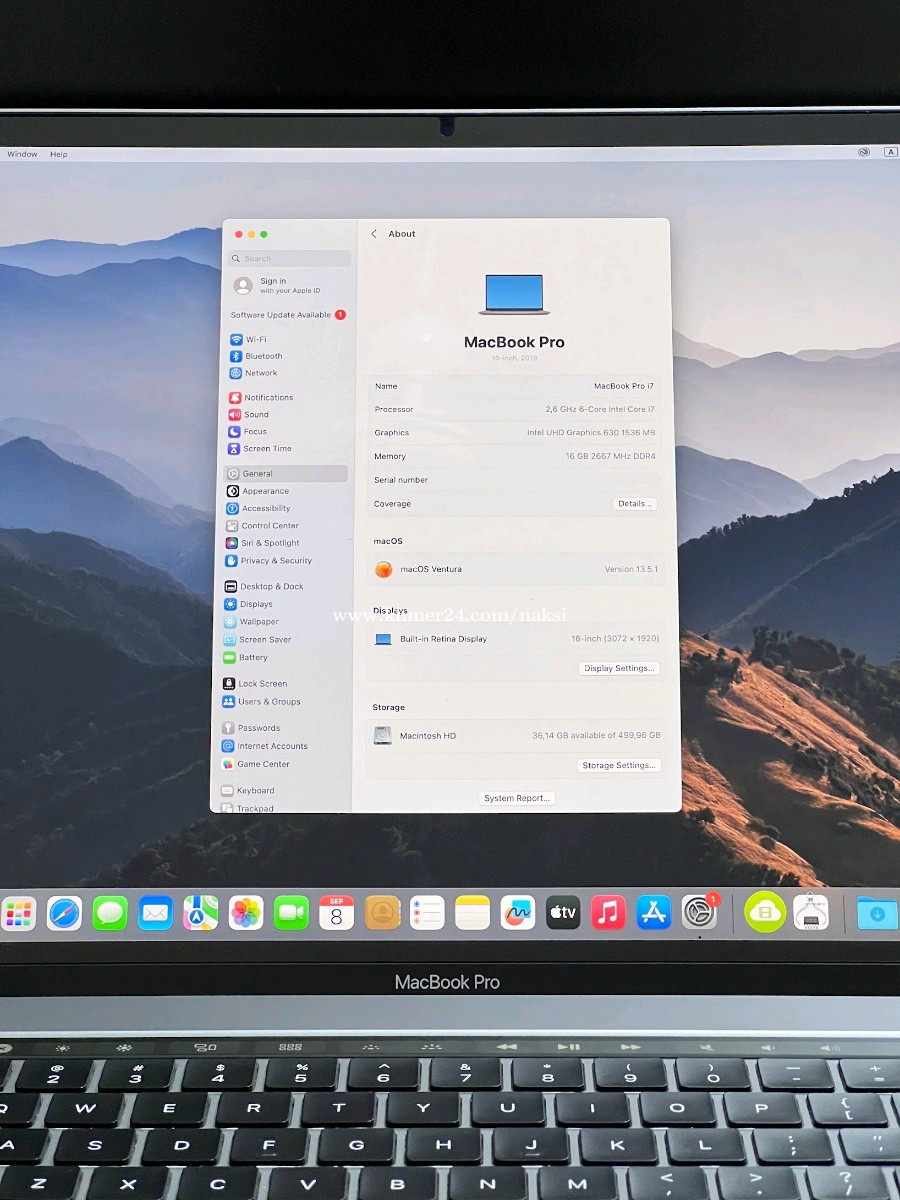Select General in the sidebar
The height and width of the screenshot is (1200, 900).
pos(286,474)
